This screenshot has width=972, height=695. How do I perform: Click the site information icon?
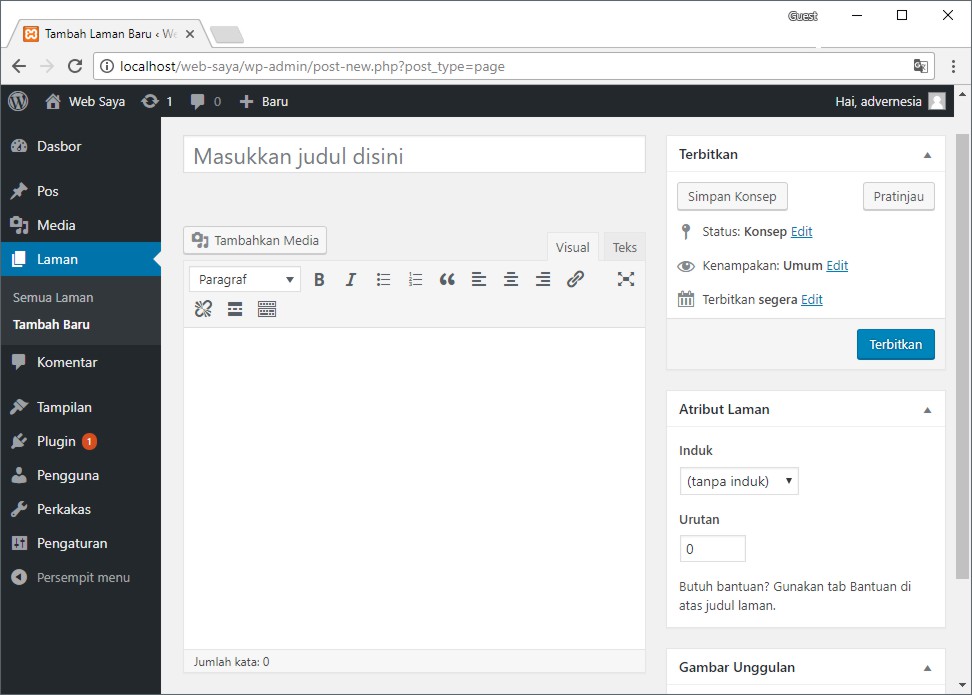point(107,66)
